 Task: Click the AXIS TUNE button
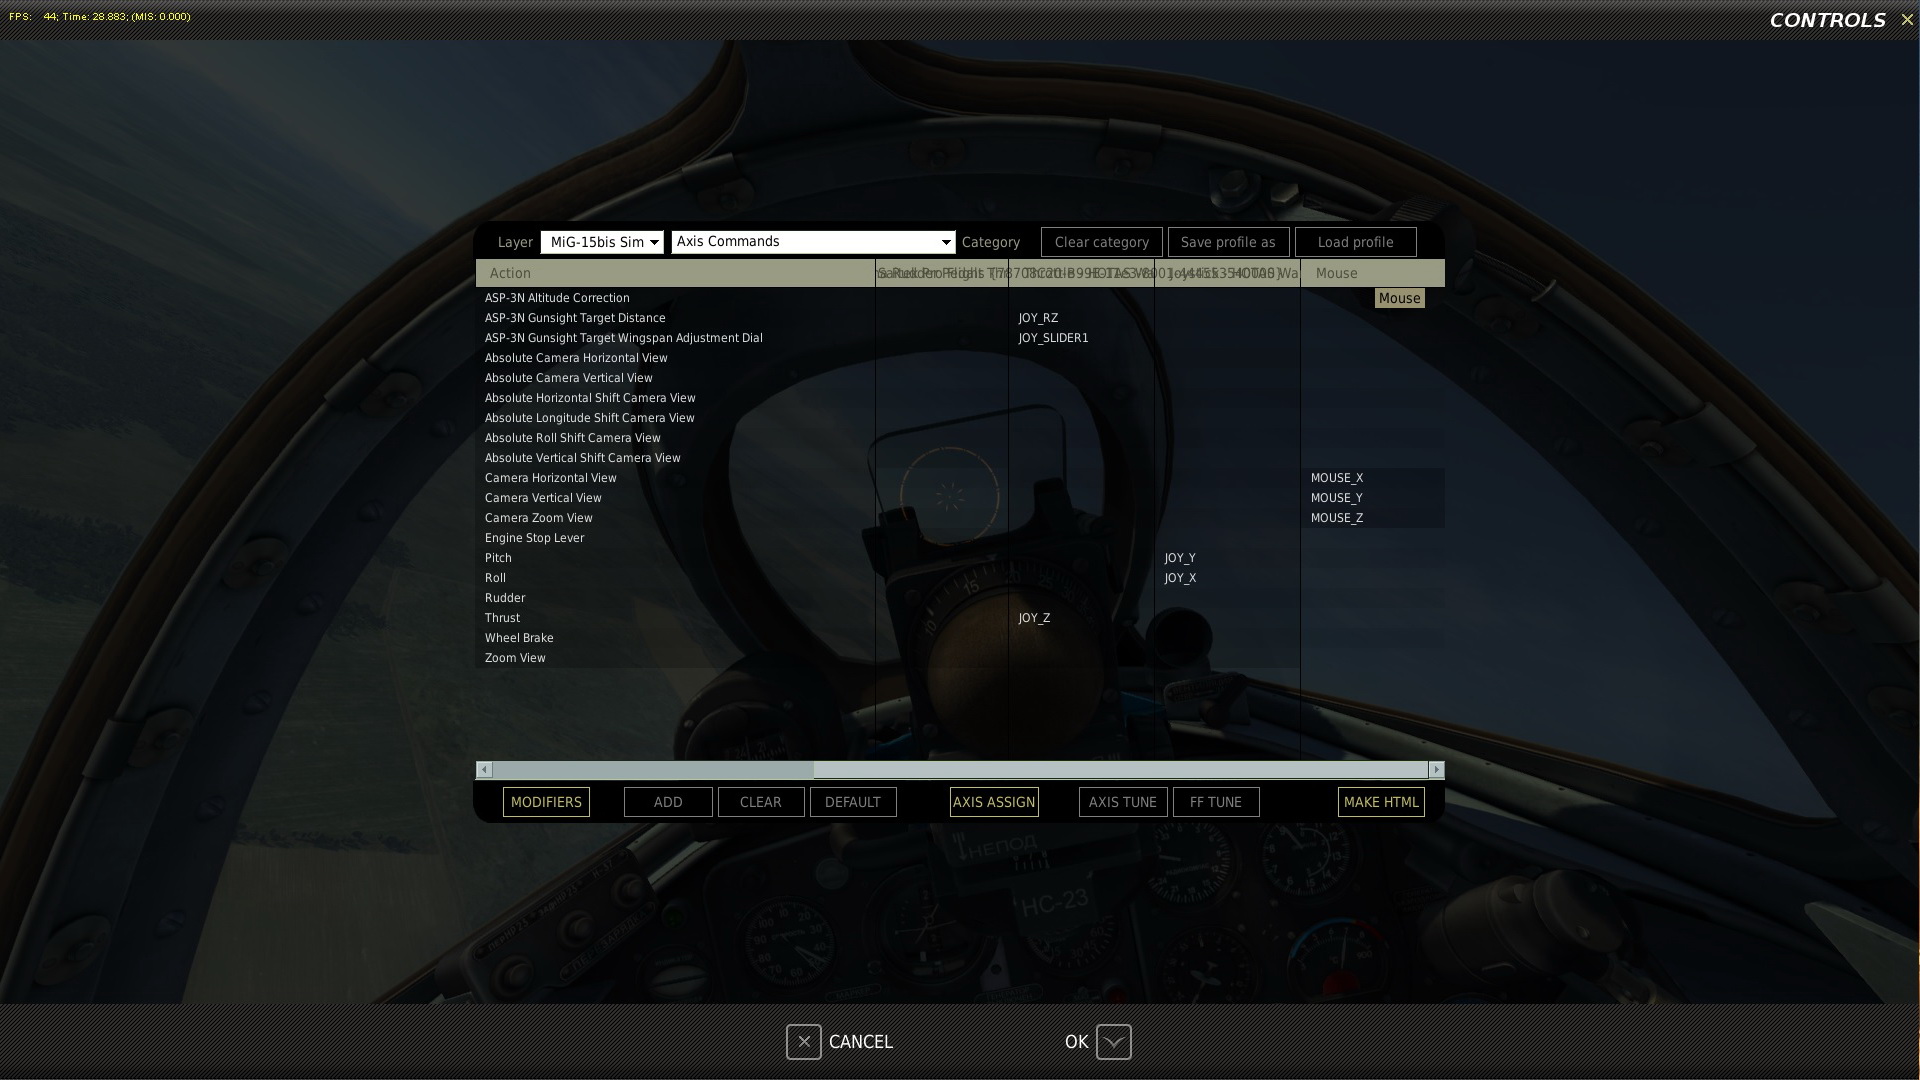tap(1123, 802)
